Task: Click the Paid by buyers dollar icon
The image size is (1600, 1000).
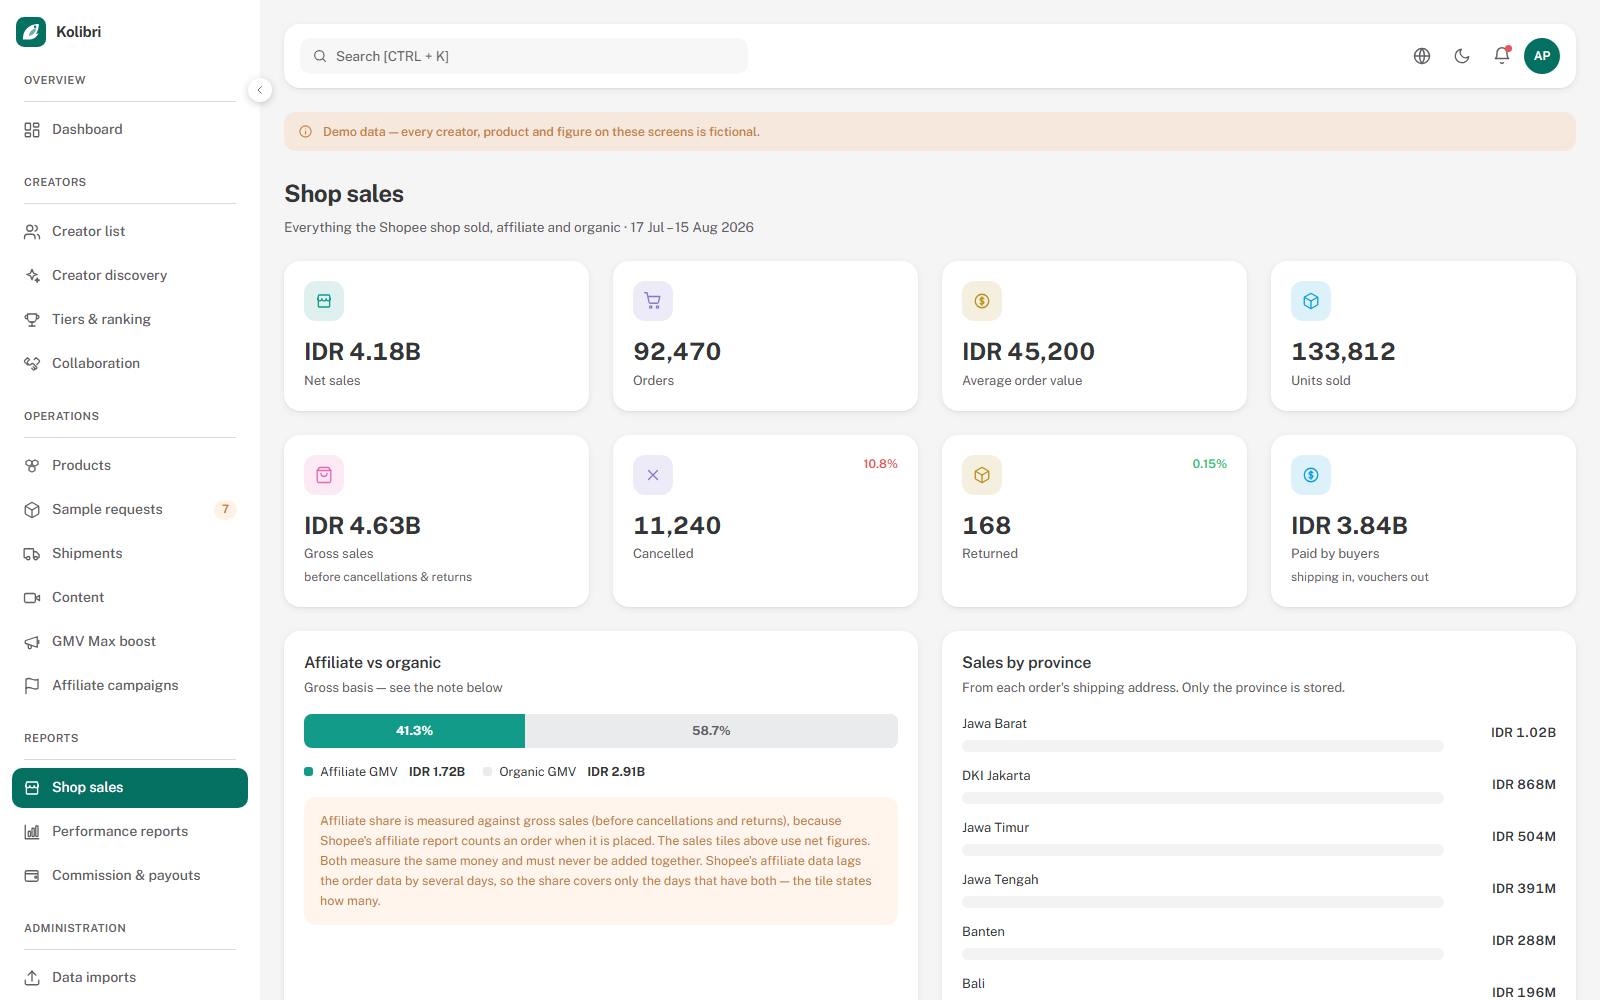Action: point(1311,475)
